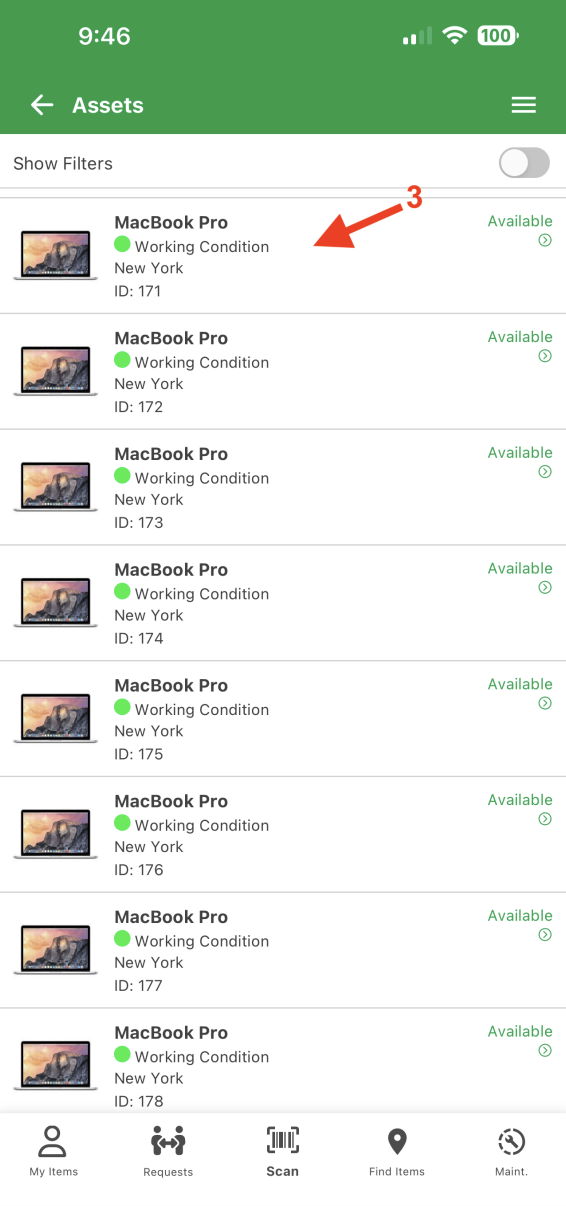Expand details arrow for ID 175
566x1206 pixels.
(x=545, y=703)
